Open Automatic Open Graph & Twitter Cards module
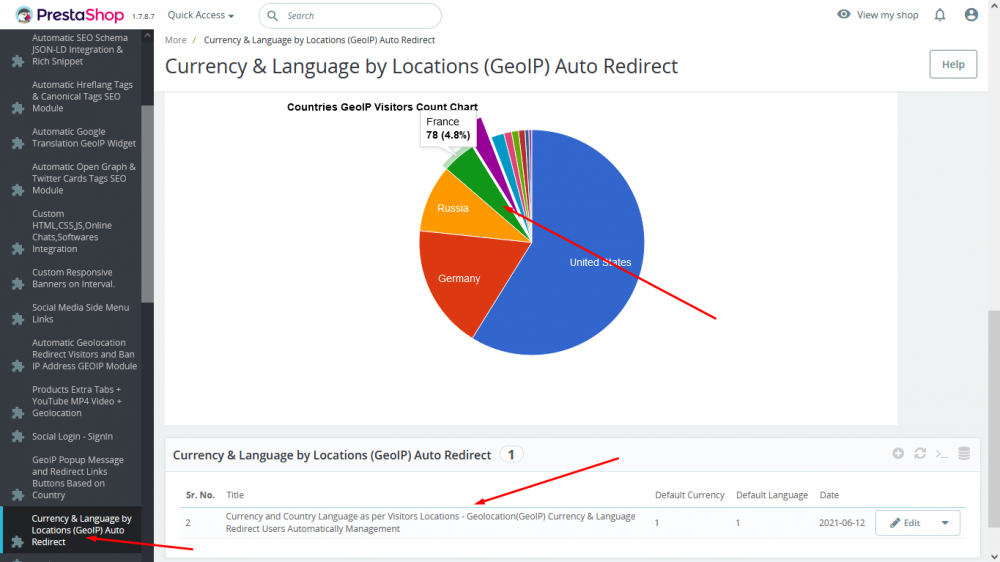Screen dimensions: 1000x562 tap(84, 179)
